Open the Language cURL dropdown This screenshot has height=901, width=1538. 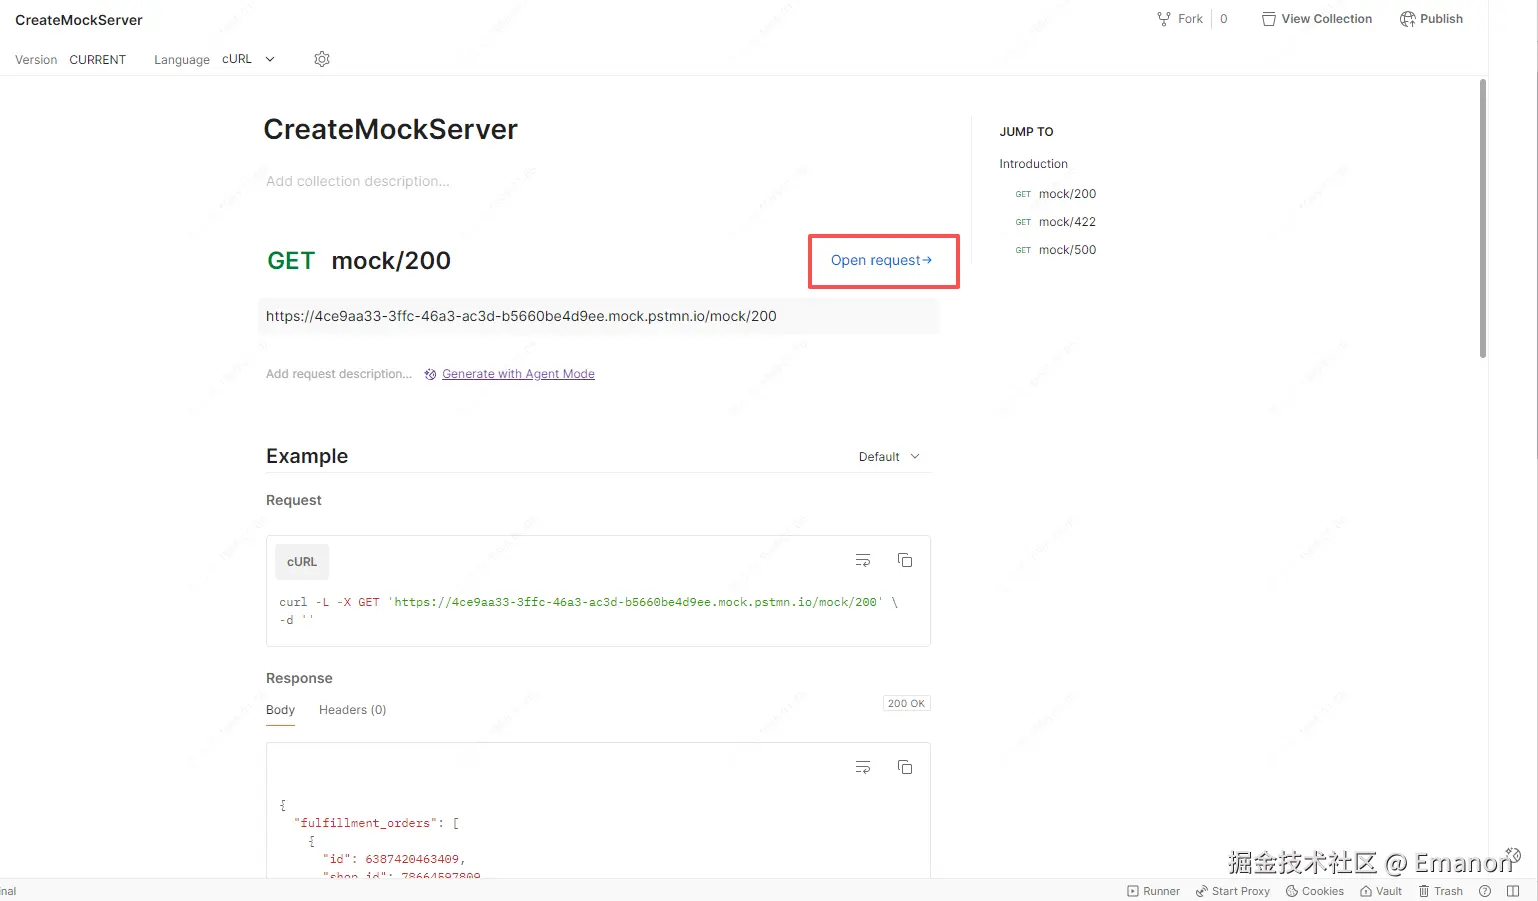(248, 59)
